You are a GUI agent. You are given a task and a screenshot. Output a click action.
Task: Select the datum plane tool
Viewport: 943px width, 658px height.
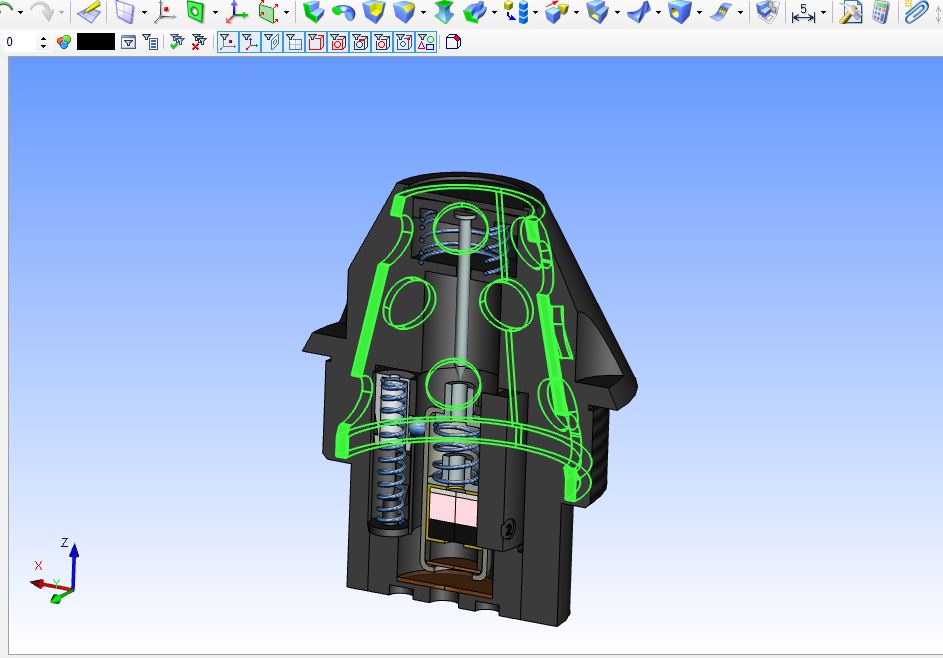(124, 12)
